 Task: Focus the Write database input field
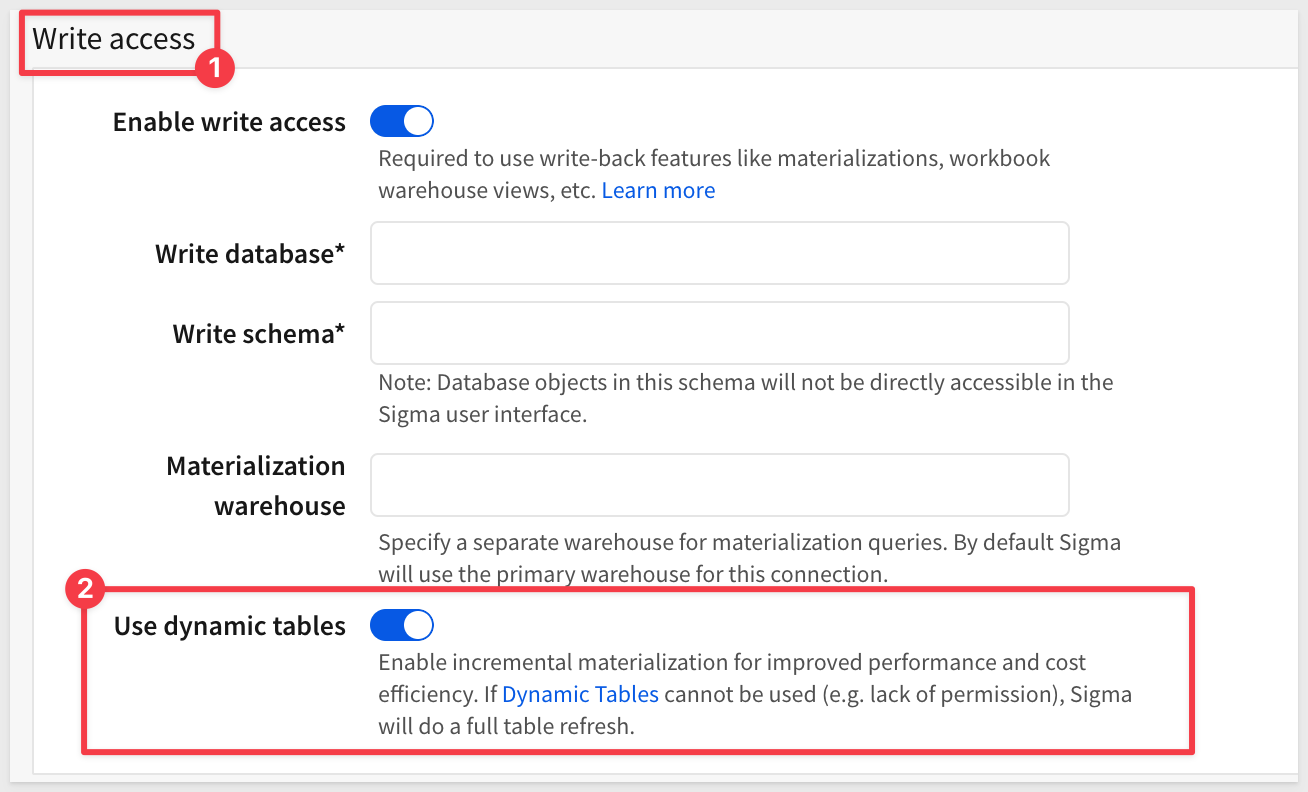tap(719, 254)
